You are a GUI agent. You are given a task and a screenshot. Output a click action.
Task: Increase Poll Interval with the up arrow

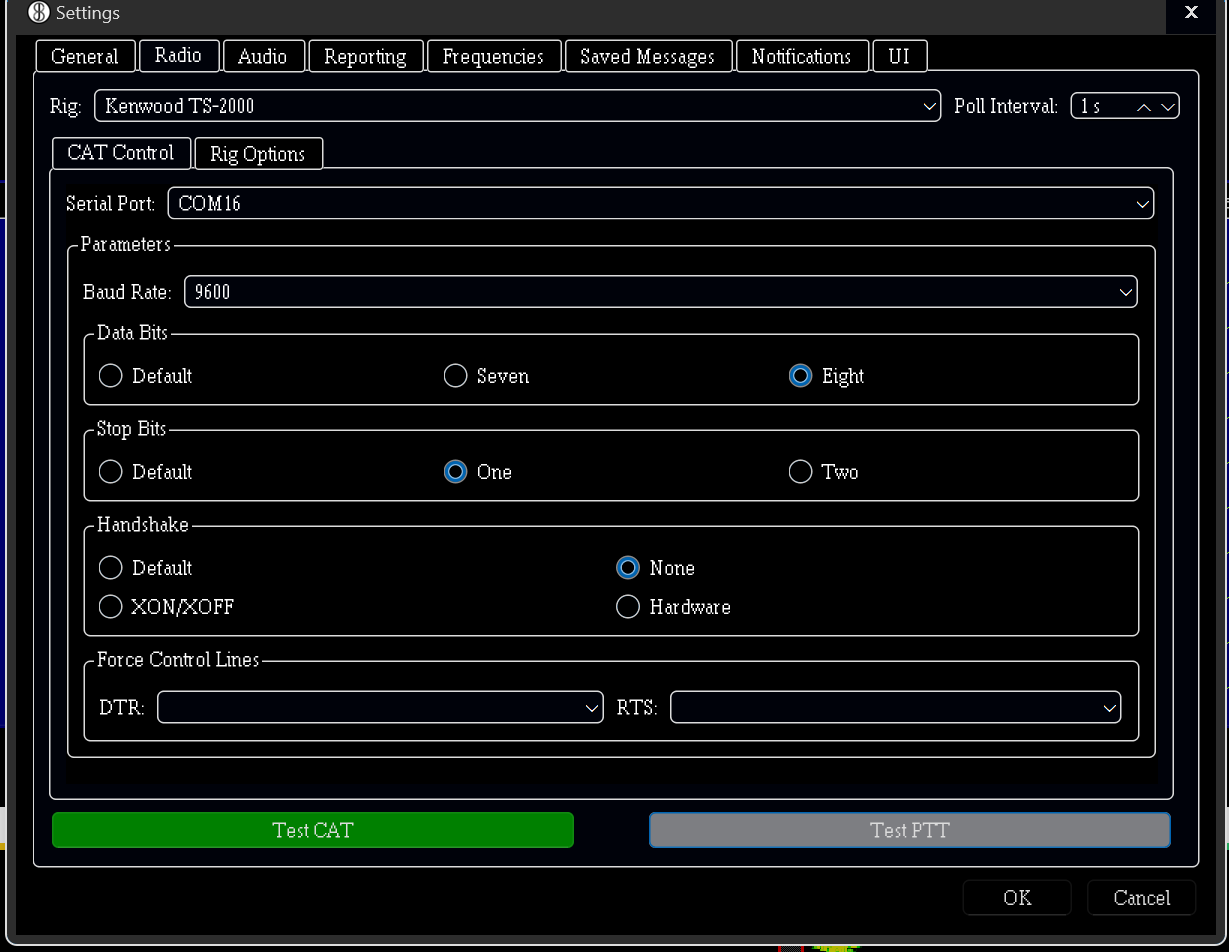coord(1144,107)
